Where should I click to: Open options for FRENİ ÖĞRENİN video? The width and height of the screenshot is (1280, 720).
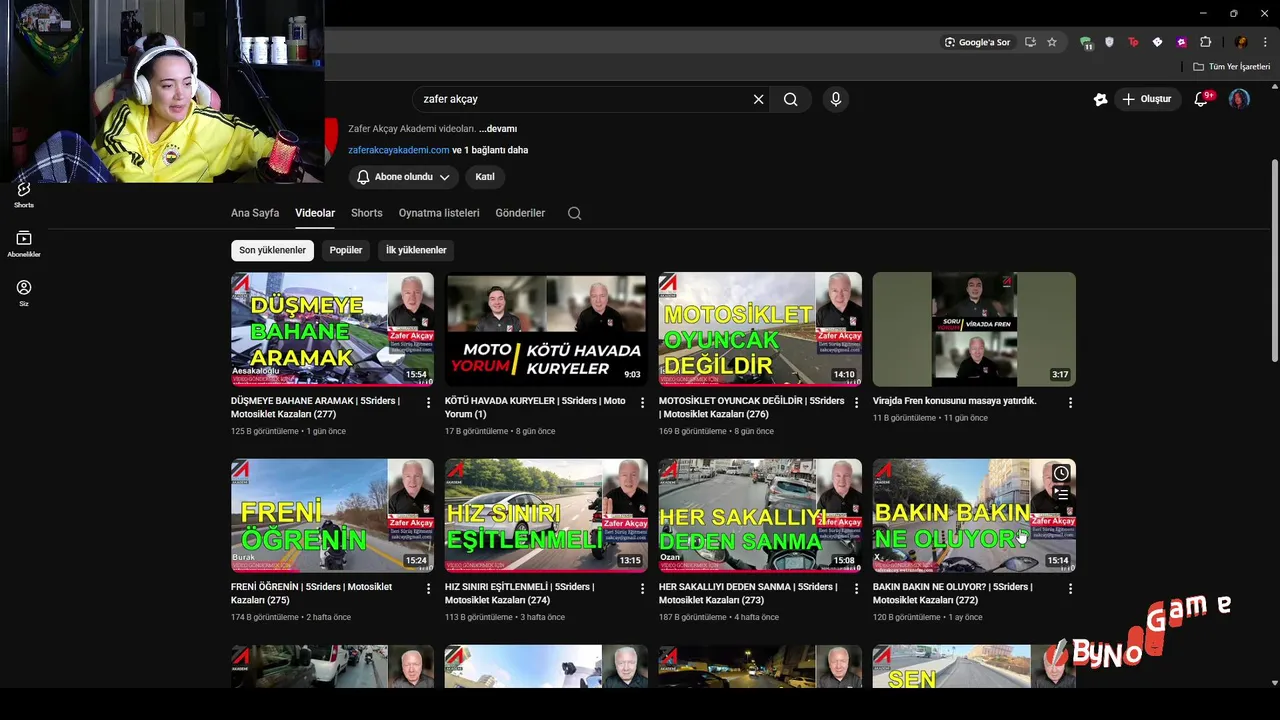click(x=428, y=589)
